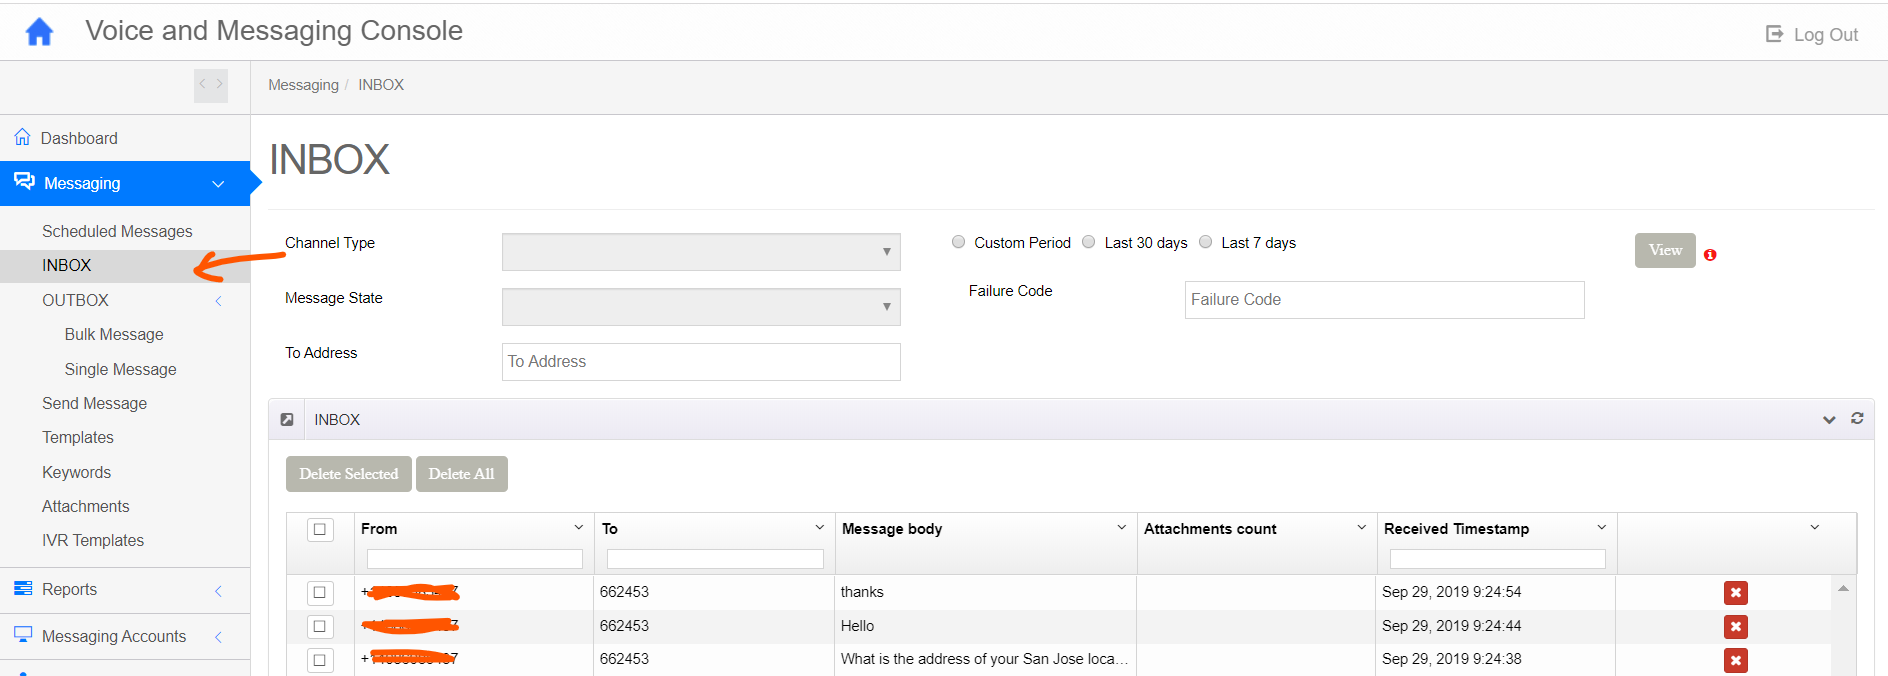Click the refresh icon in INBOX panel header
Image resolution: width=1888 pixels, height=676 pixels.
click(x=1857, y=419)
